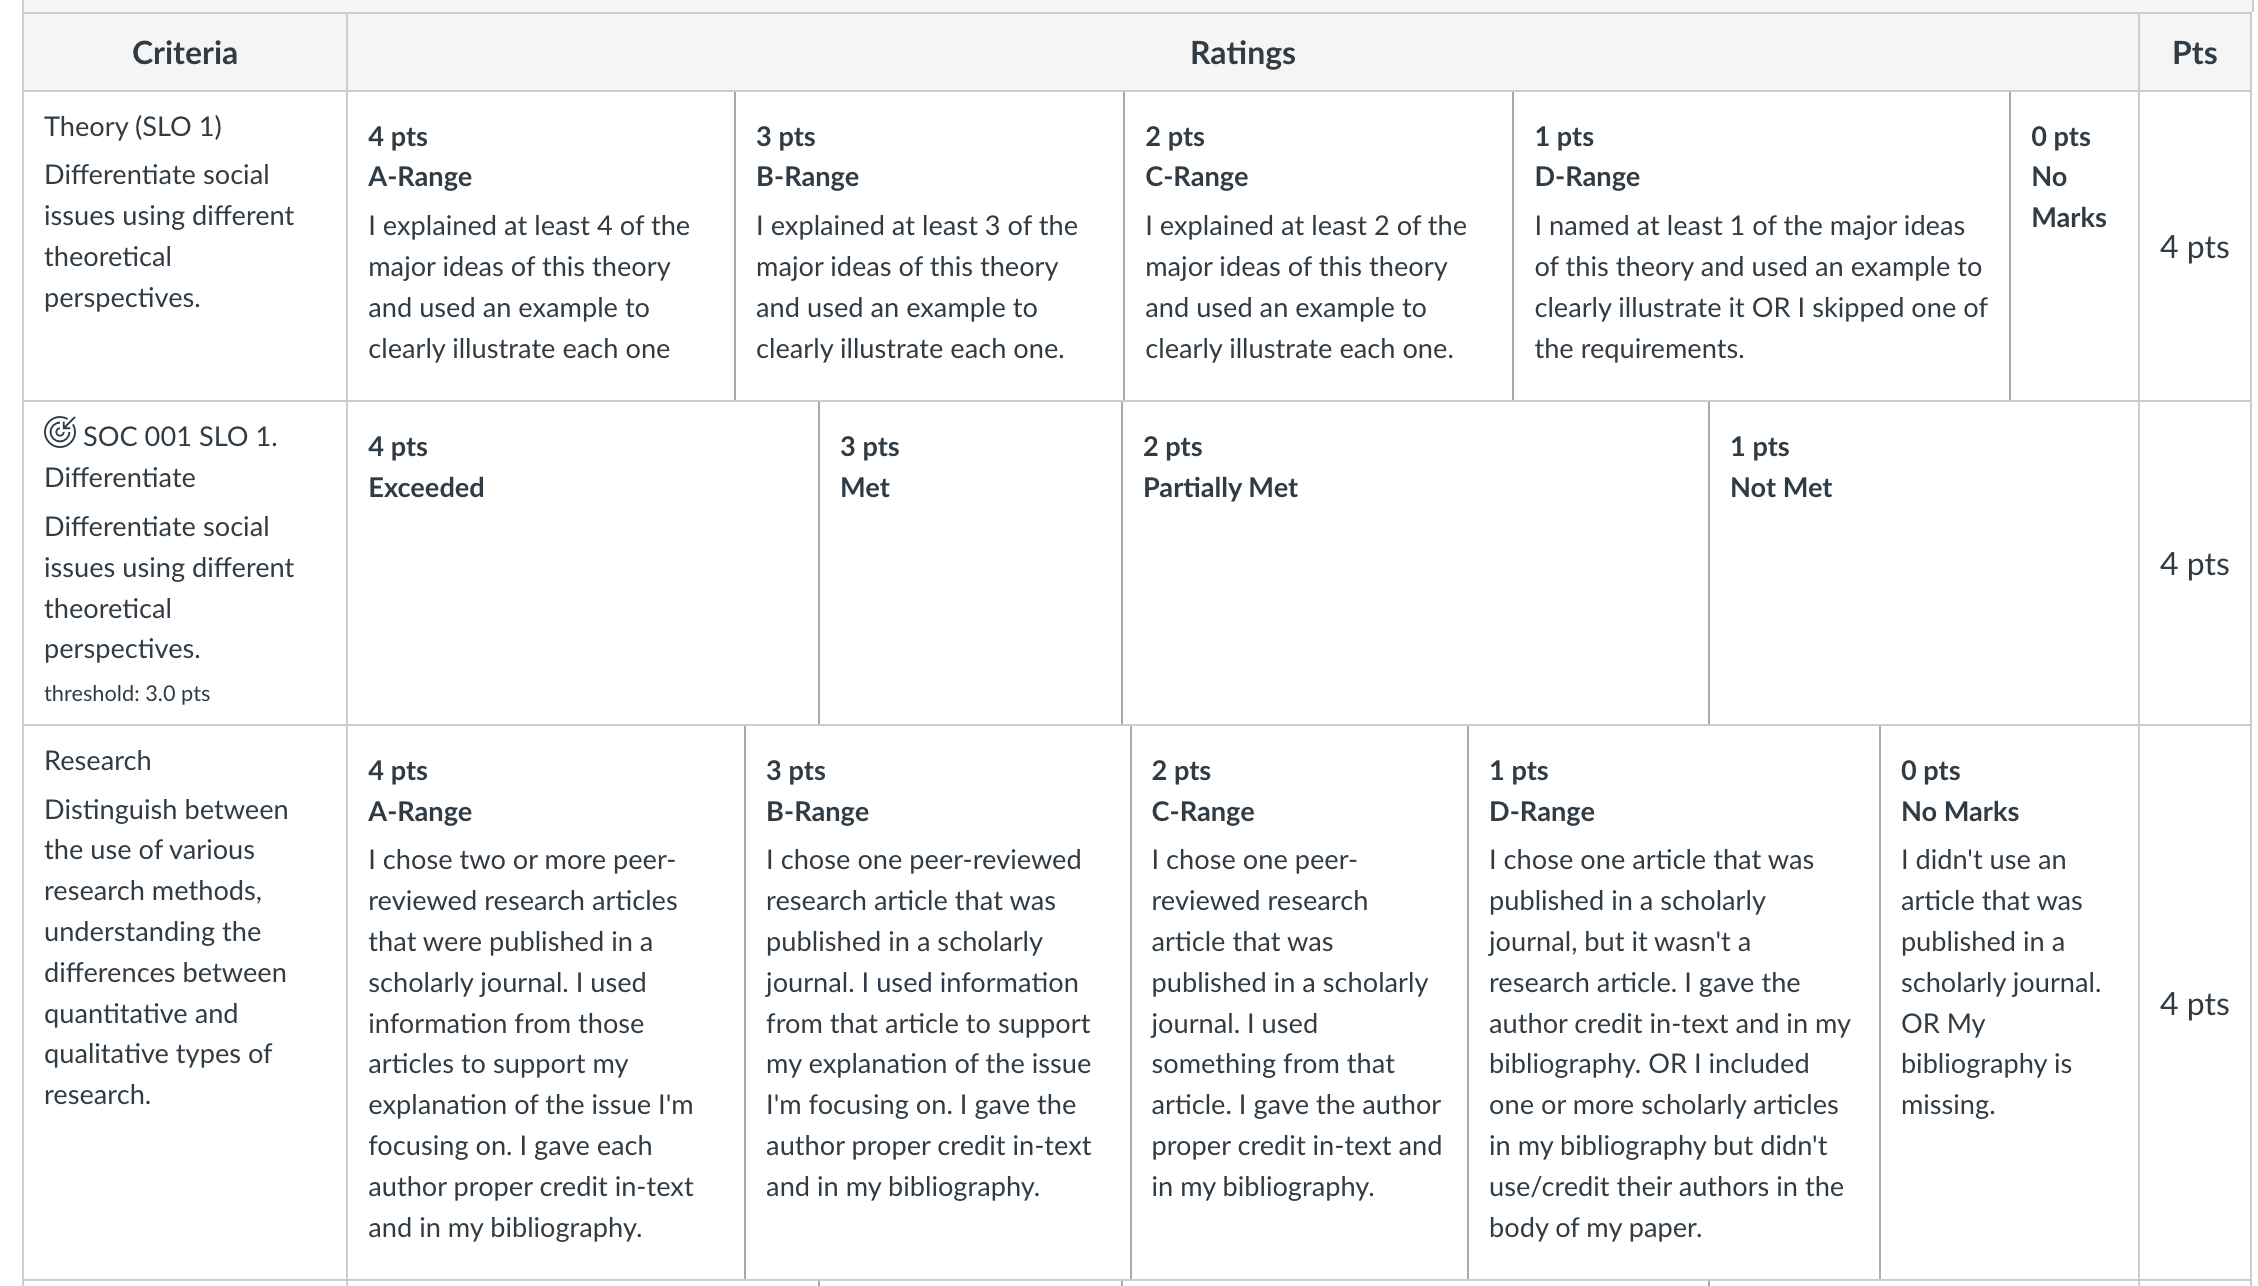Select 0 pts No Marks for Theory
The width and height of the screenshot is (2258, 1286).
click(x=2074, y=246)
